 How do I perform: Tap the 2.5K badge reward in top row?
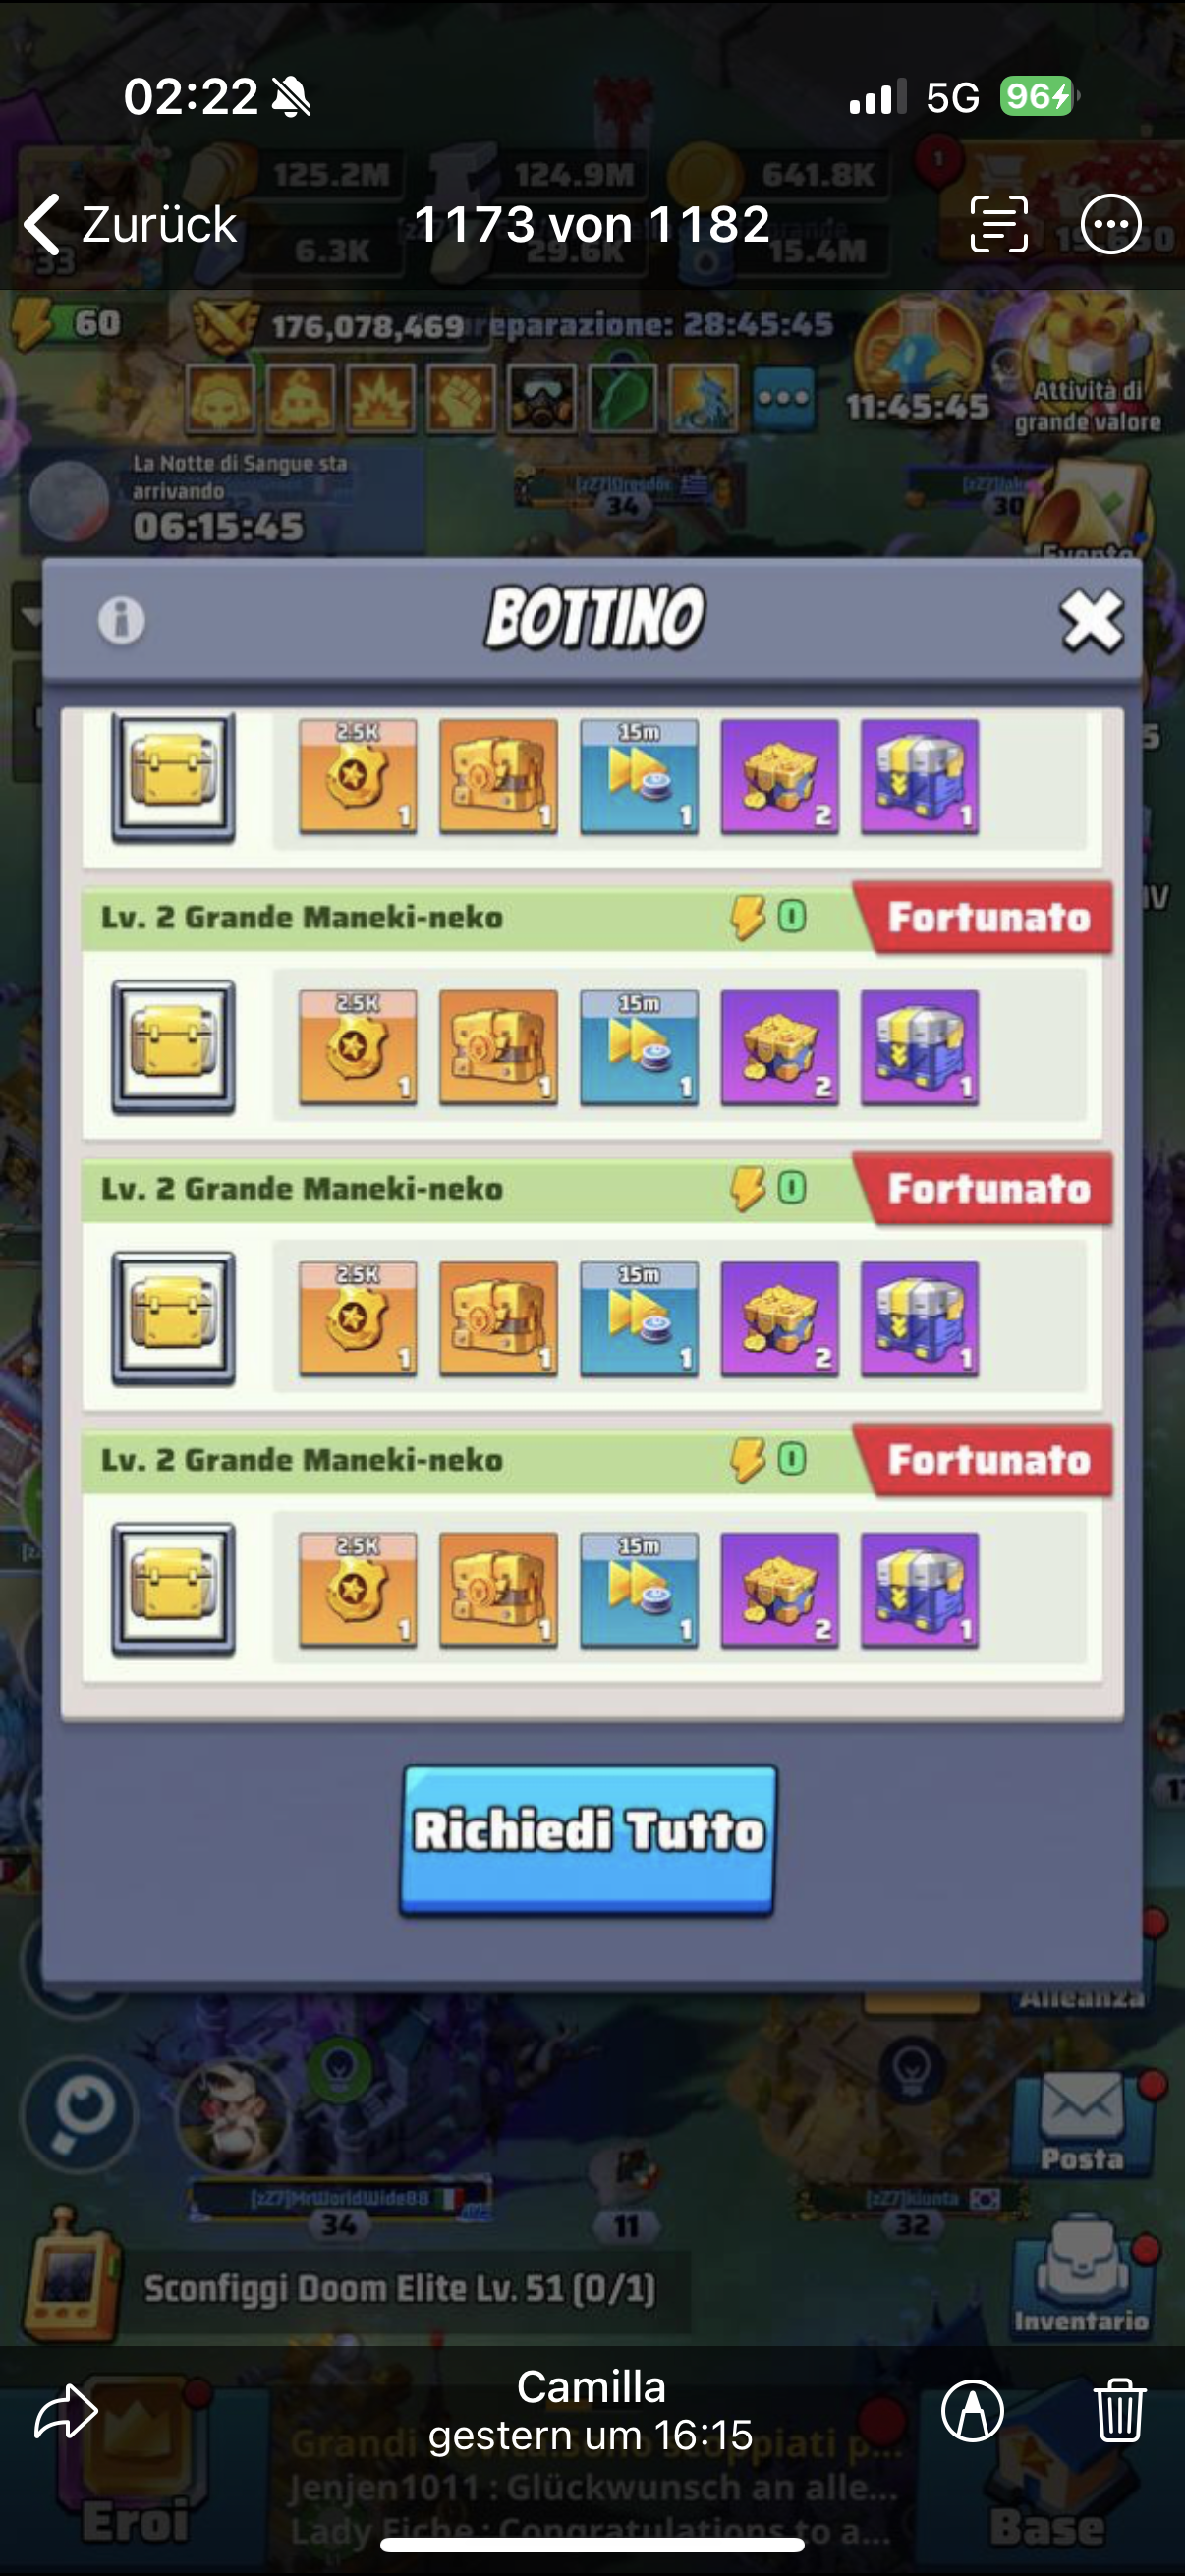point(357,776)
